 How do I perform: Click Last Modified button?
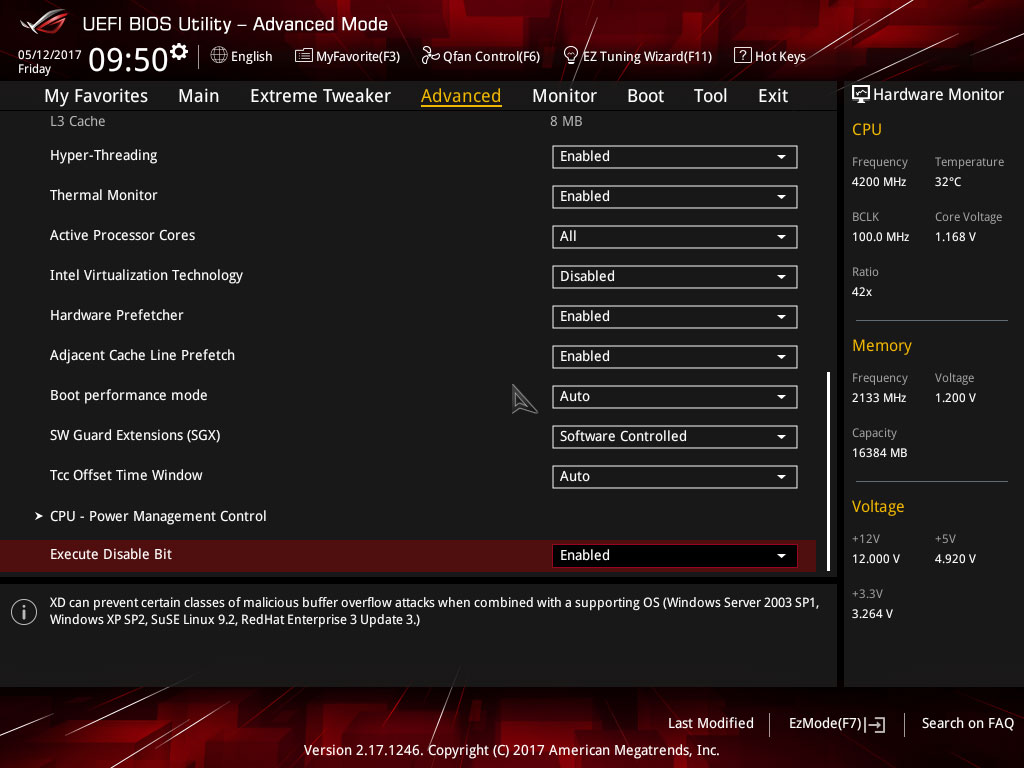(x=711, y=724)
